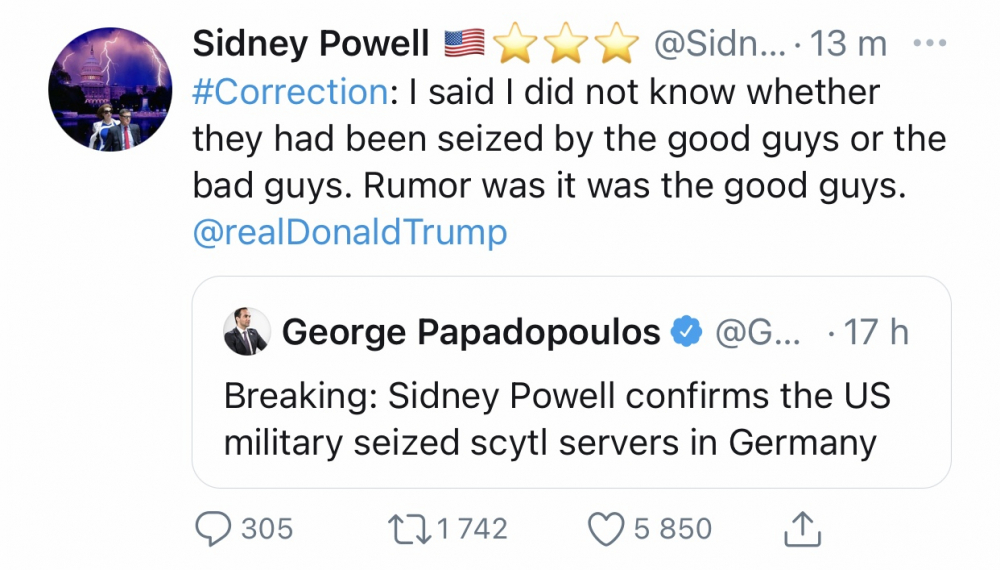Click the 5 850 likes count
This screenshot has height=570, width=1000.
click(x=673, y=528)
